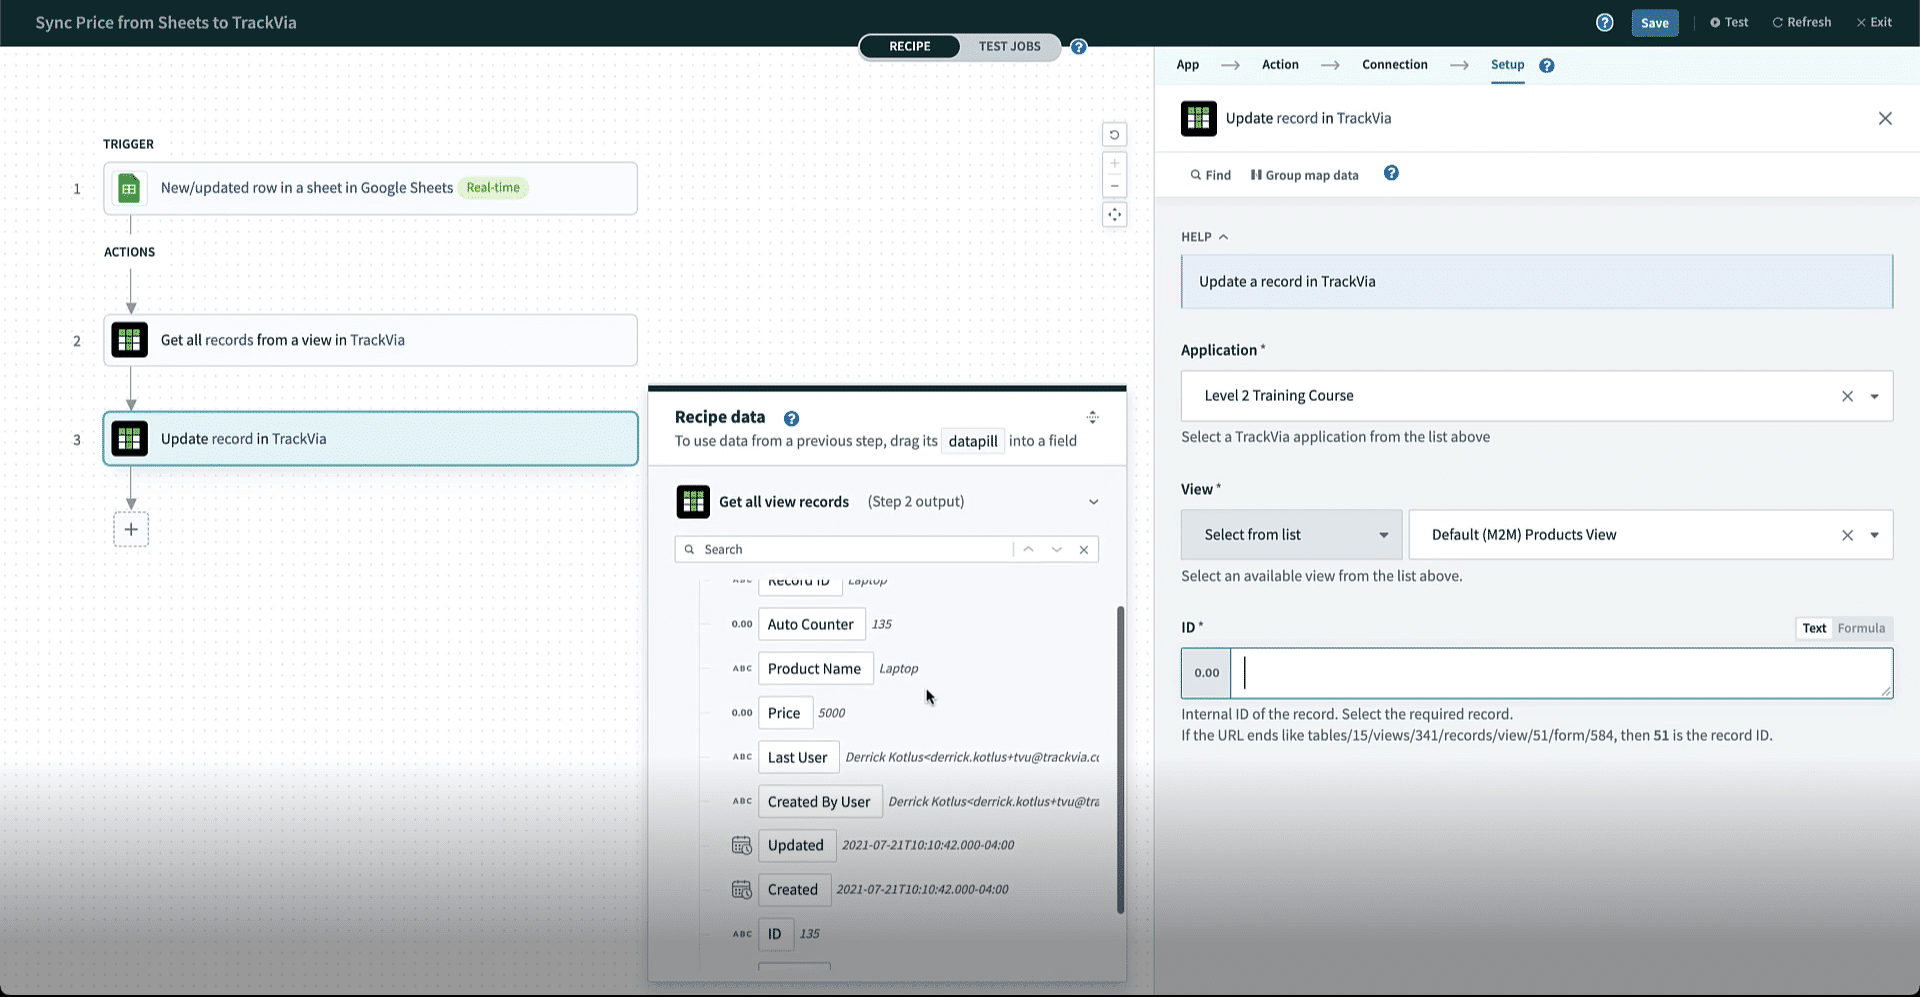1920x997 pixels.
Task: Click TrackVia icon on step 2
Action: point(129,340)
